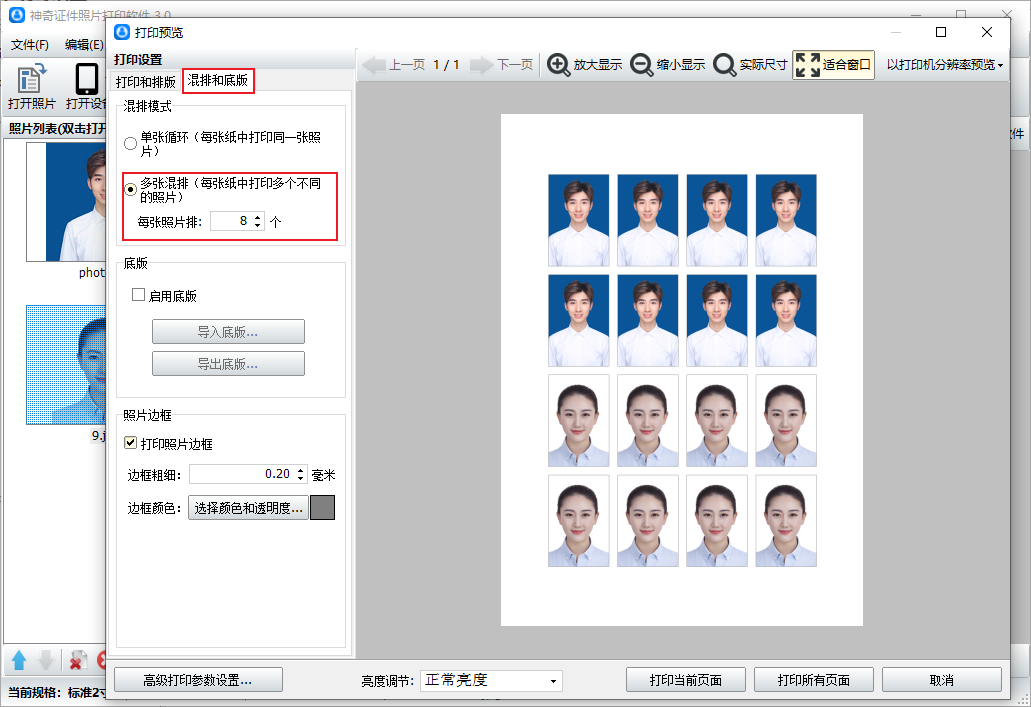This screenshot has width=1031, height=707.
Task: Select single photo loop (单张循环) radio option
Action: coord(130,143)
